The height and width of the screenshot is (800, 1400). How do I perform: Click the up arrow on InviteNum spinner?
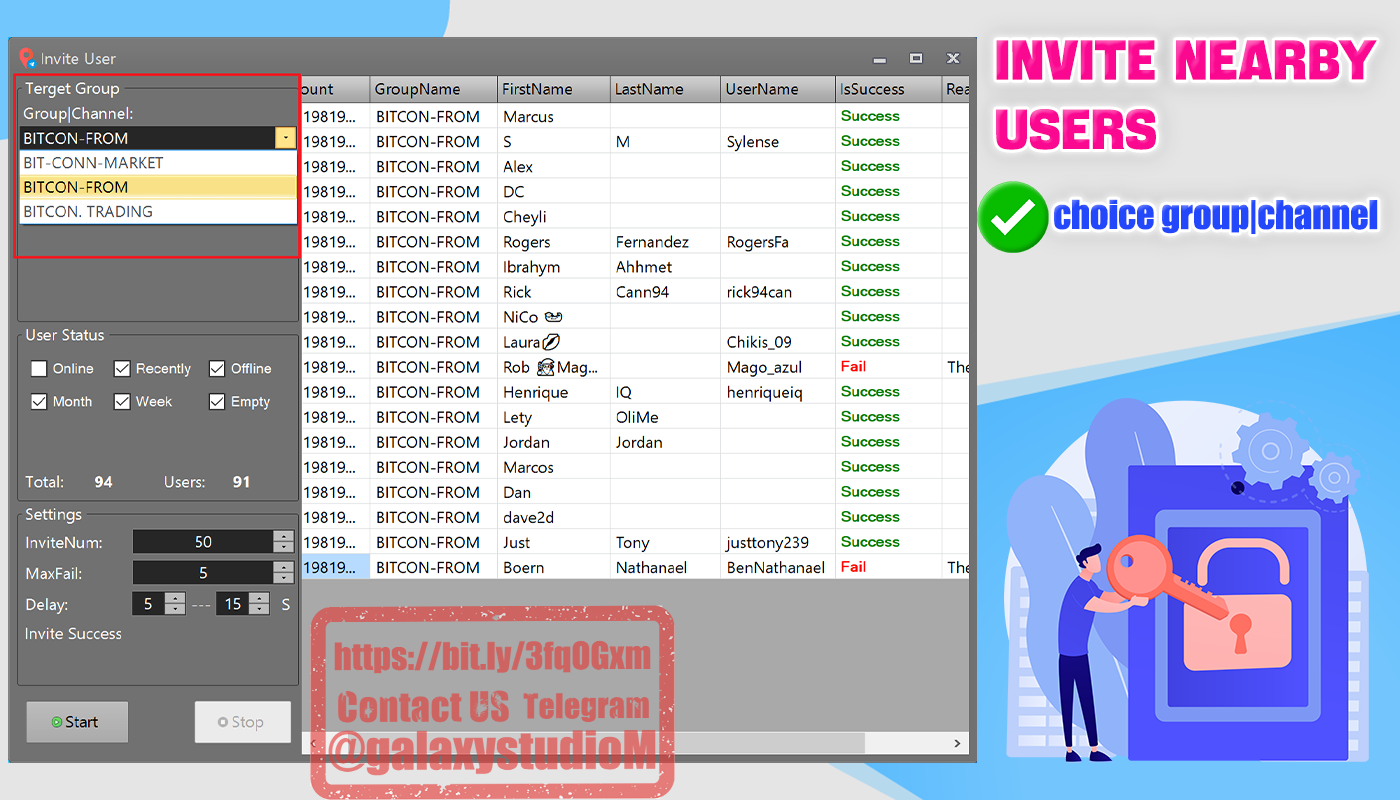pyautogui.click(x=283, y=535)
